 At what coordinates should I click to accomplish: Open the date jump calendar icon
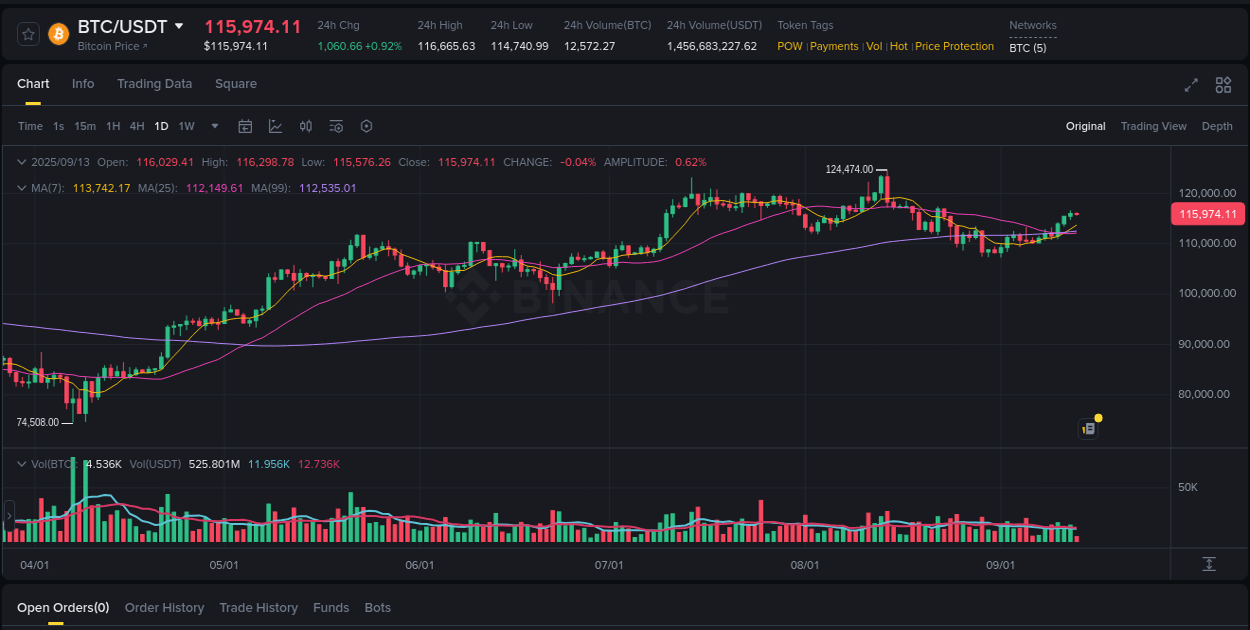pos(245,126)
